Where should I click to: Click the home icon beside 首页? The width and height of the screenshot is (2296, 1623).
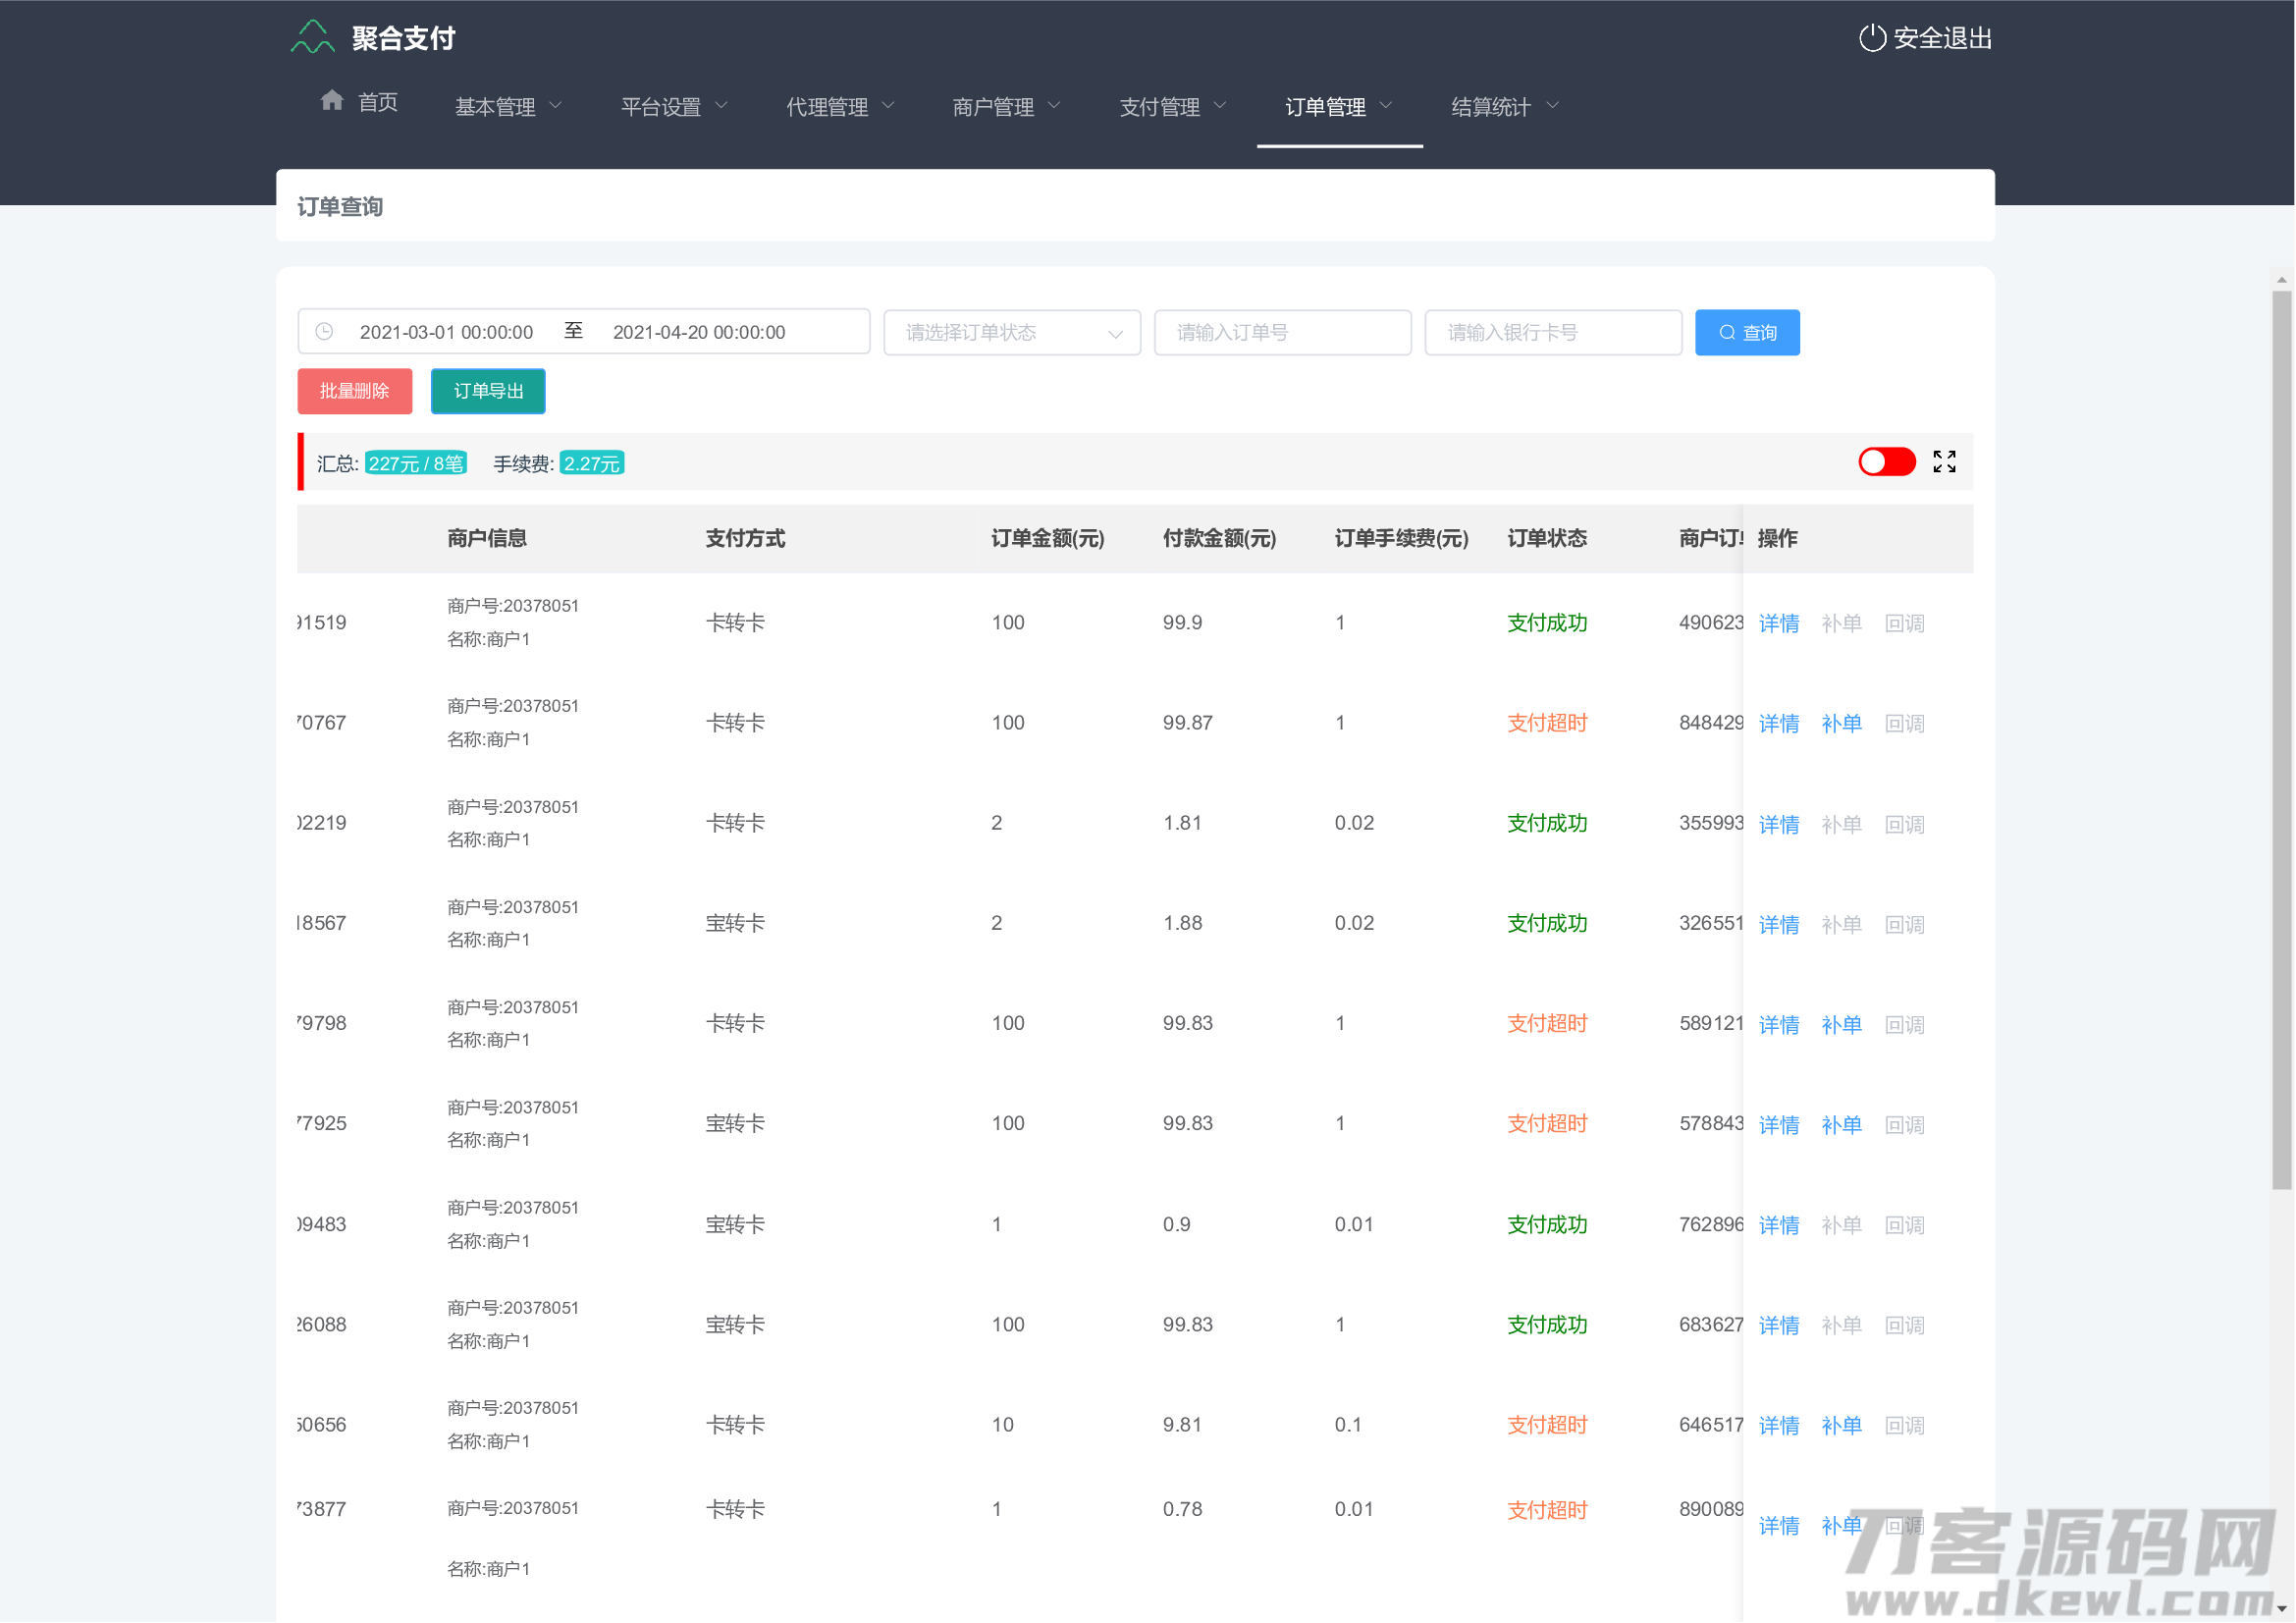(x=332, y=100)
